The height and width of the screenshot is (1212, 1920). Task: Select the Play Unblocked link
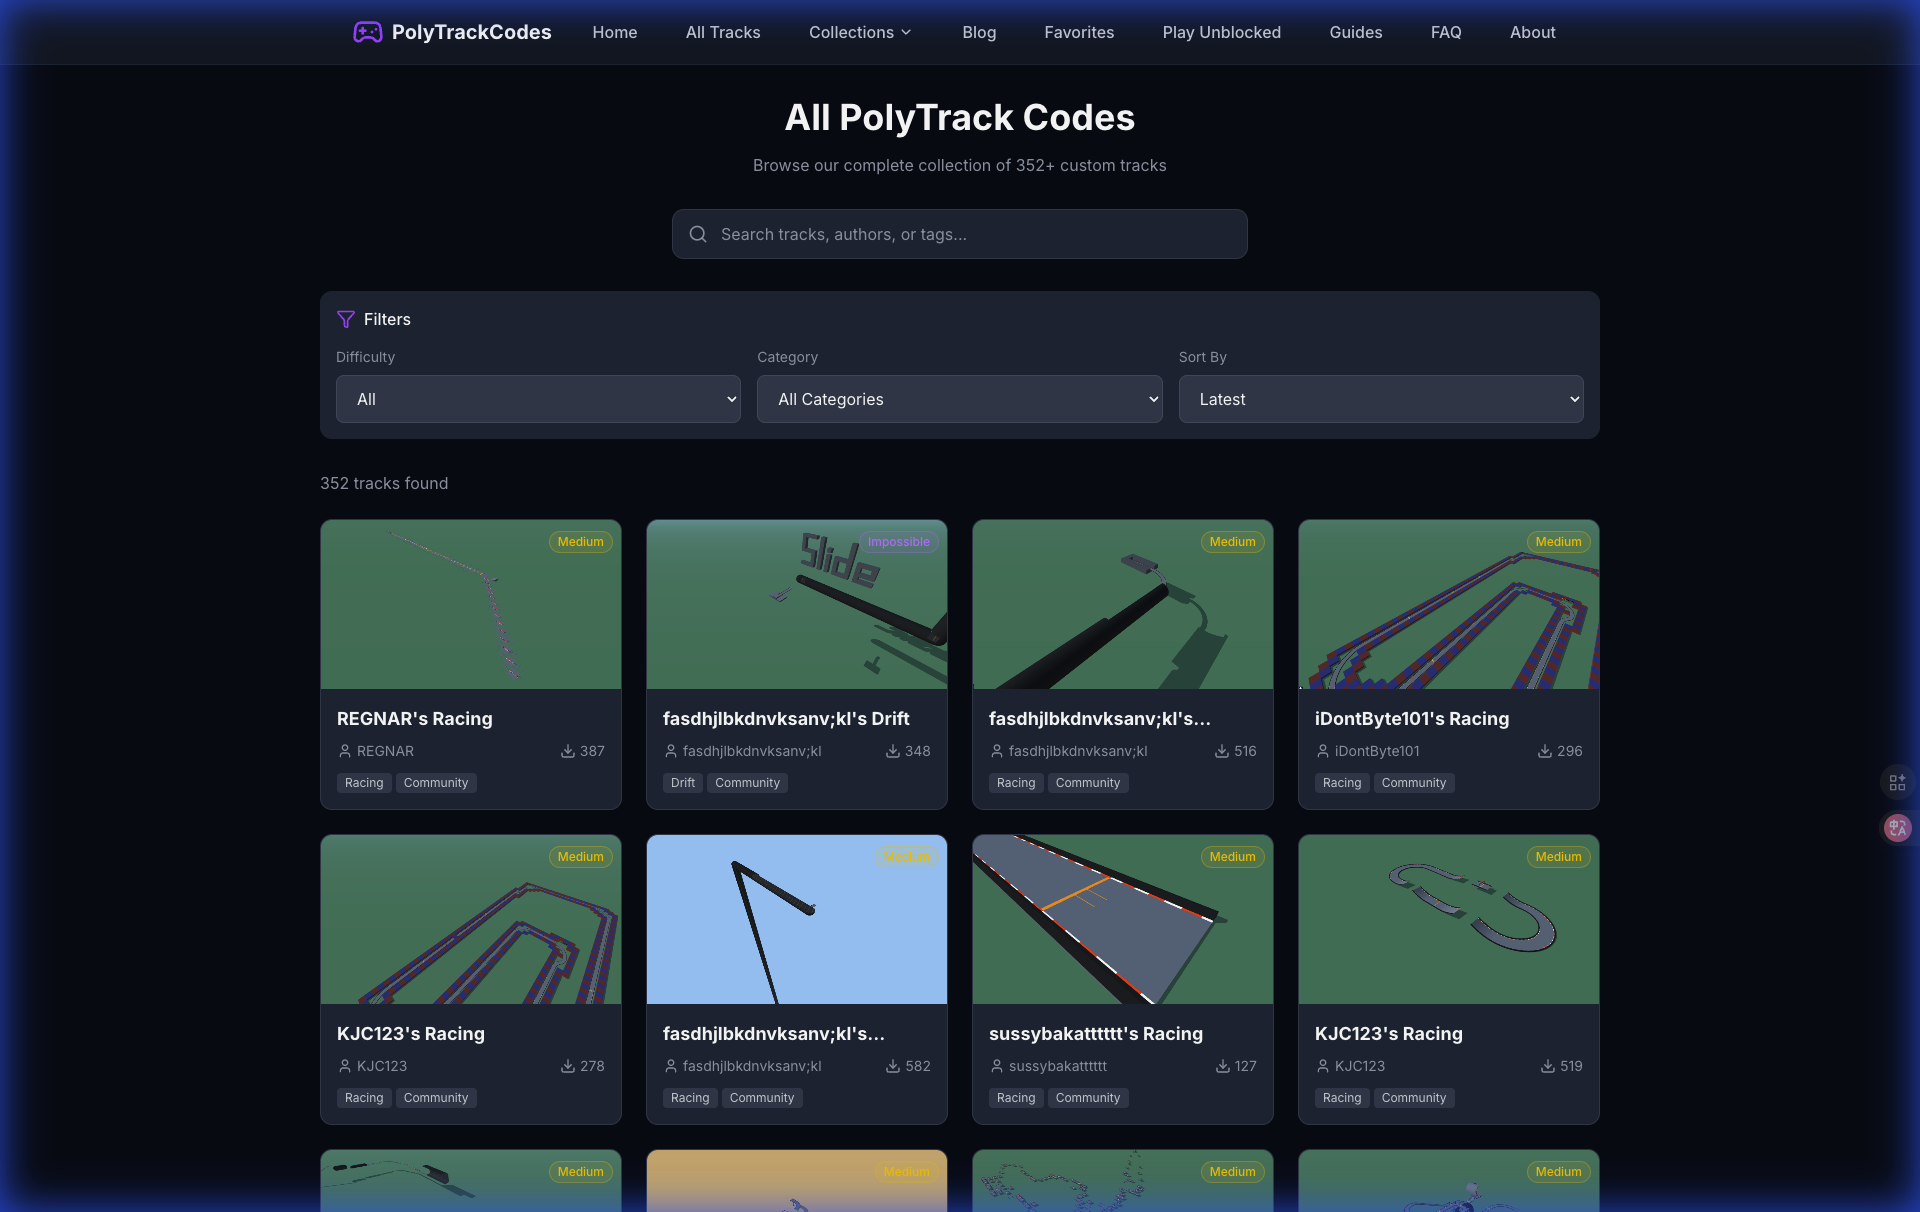click(x=1221, y=32)
